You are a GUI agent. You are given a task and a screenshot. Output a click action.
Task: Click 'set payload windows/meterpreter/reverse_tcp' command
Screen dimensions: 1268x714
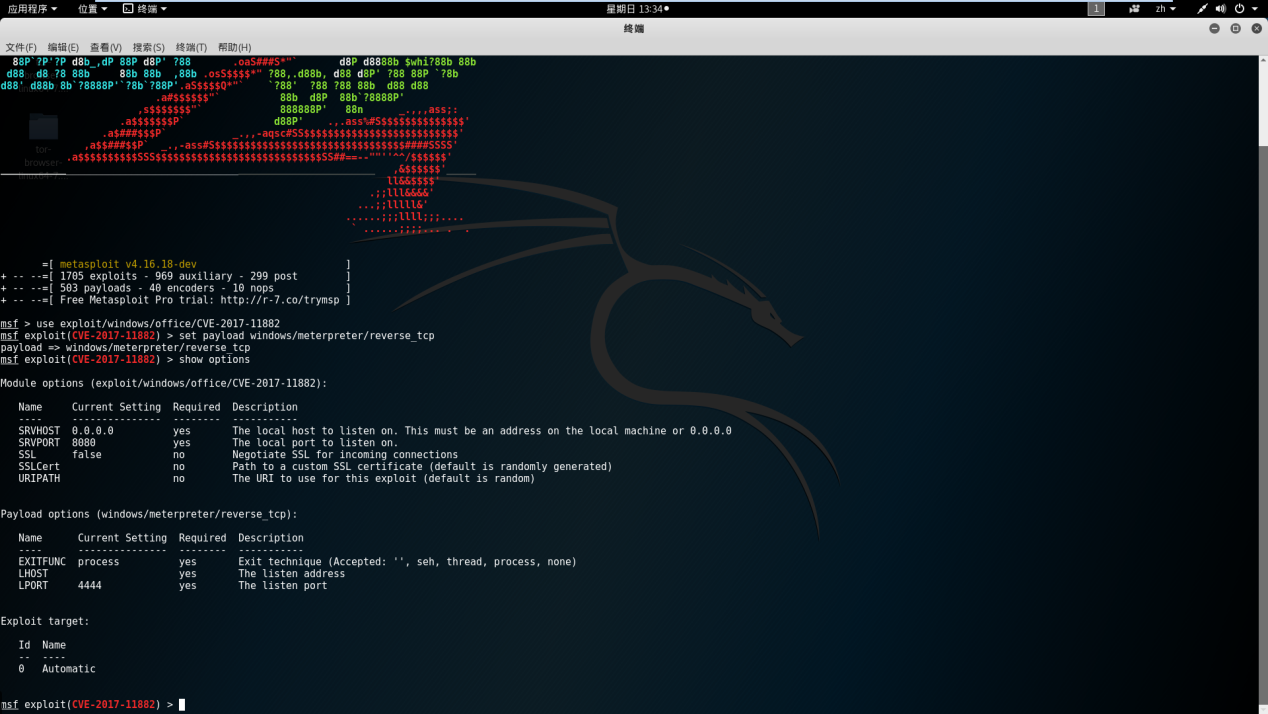point(307,336)
